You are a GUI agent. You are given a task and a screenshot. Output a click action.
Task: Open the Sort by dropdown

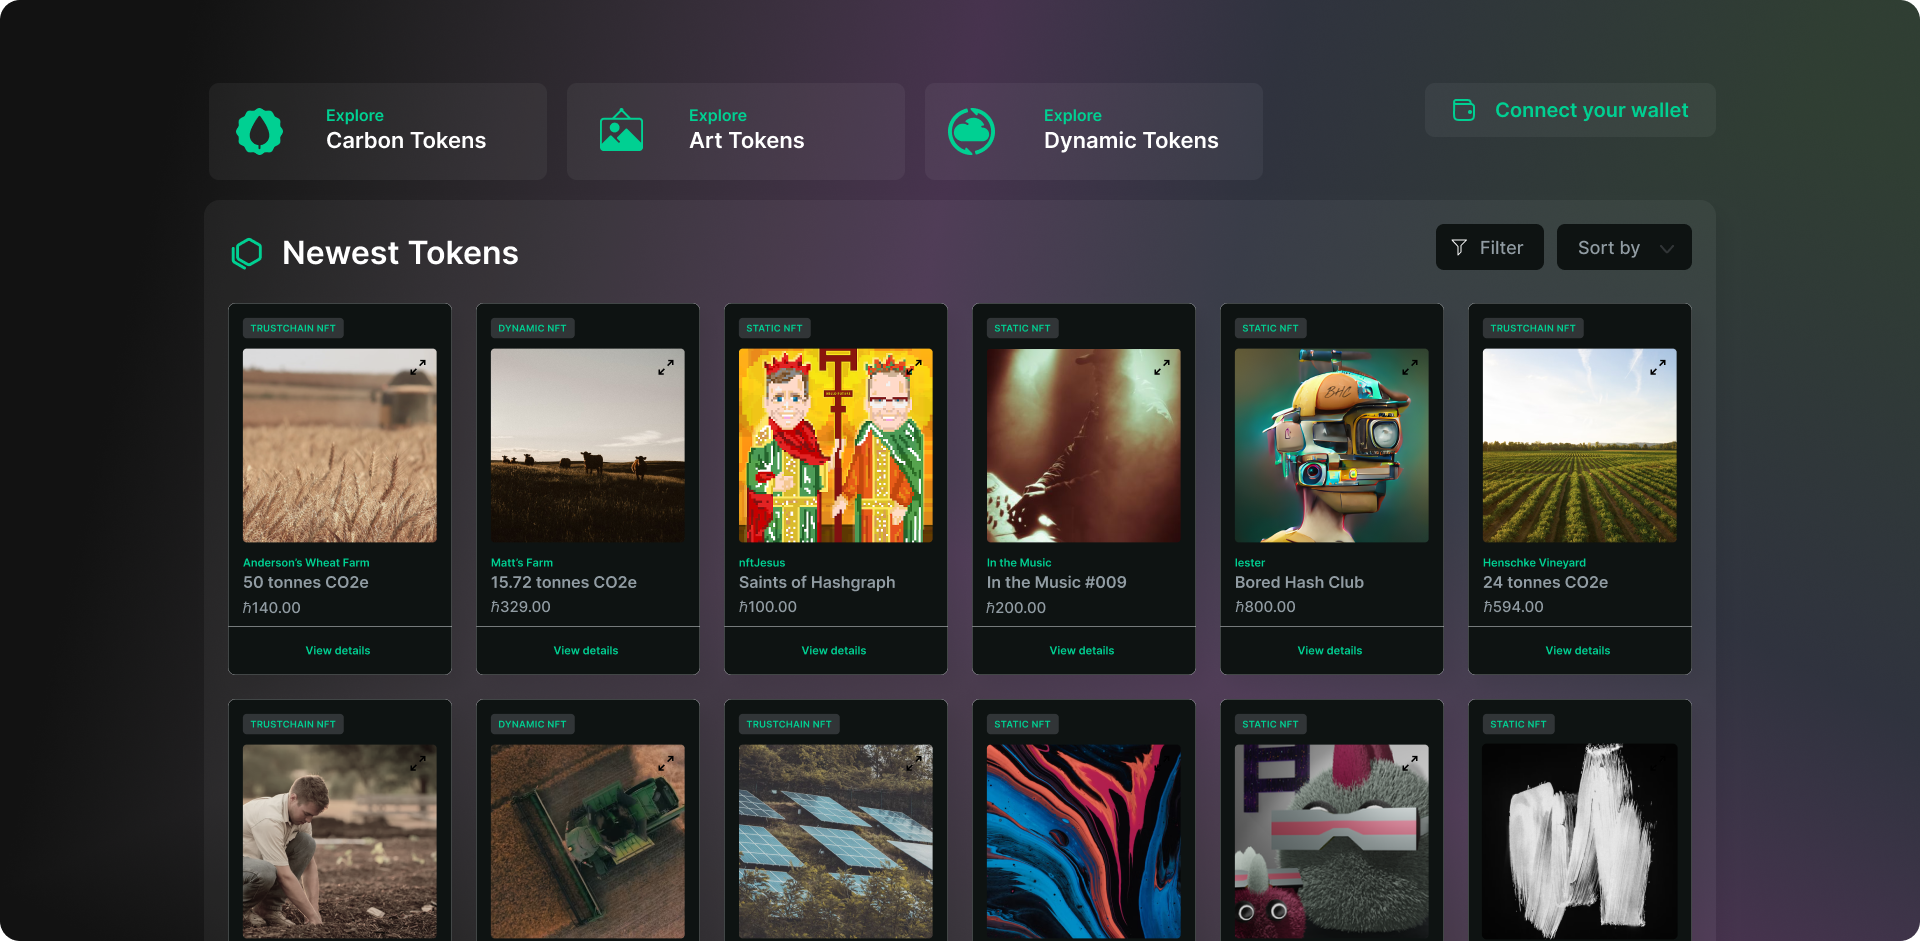pos(1624,247)
